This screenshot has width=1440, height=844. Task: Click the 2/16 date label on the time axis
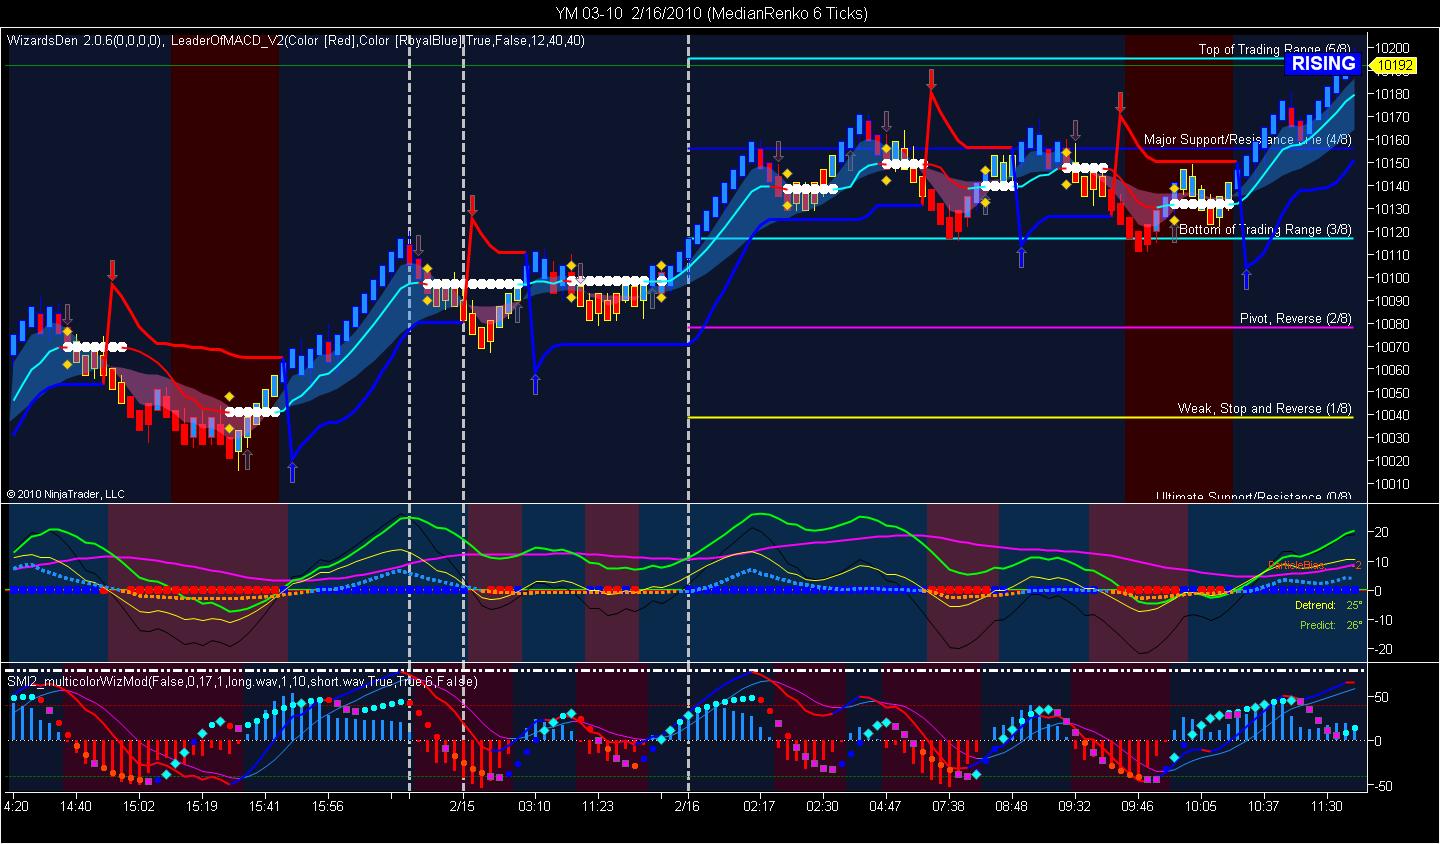click(687, 806)
